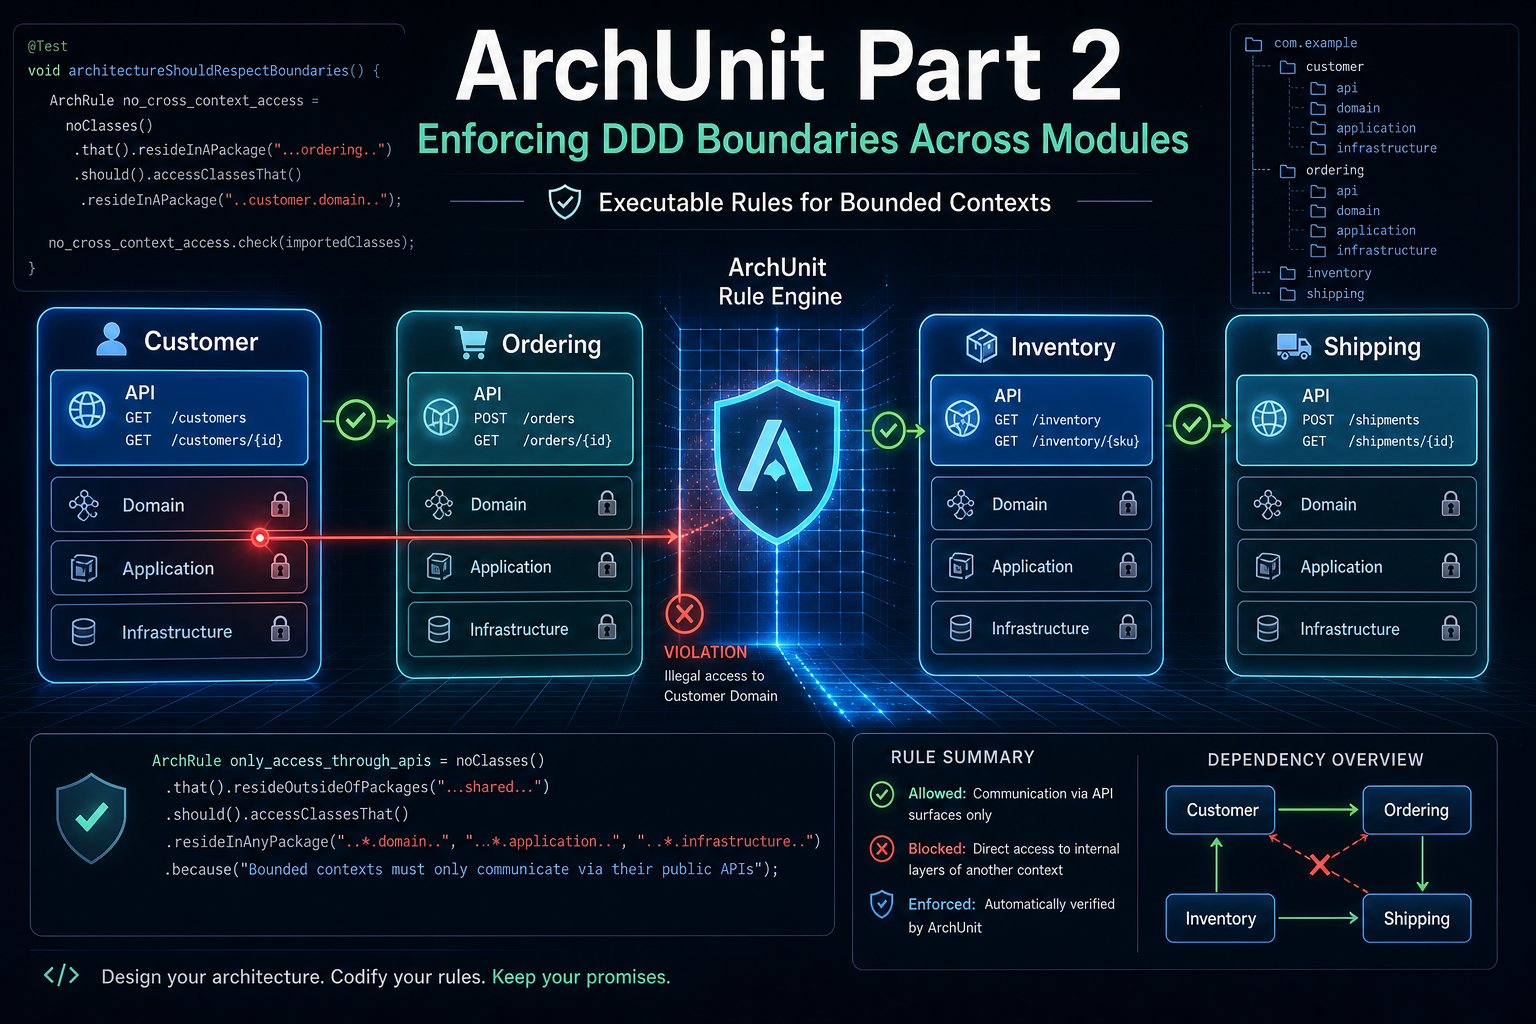Click the shield icon beside Executable Rules

tap(565, 202)
